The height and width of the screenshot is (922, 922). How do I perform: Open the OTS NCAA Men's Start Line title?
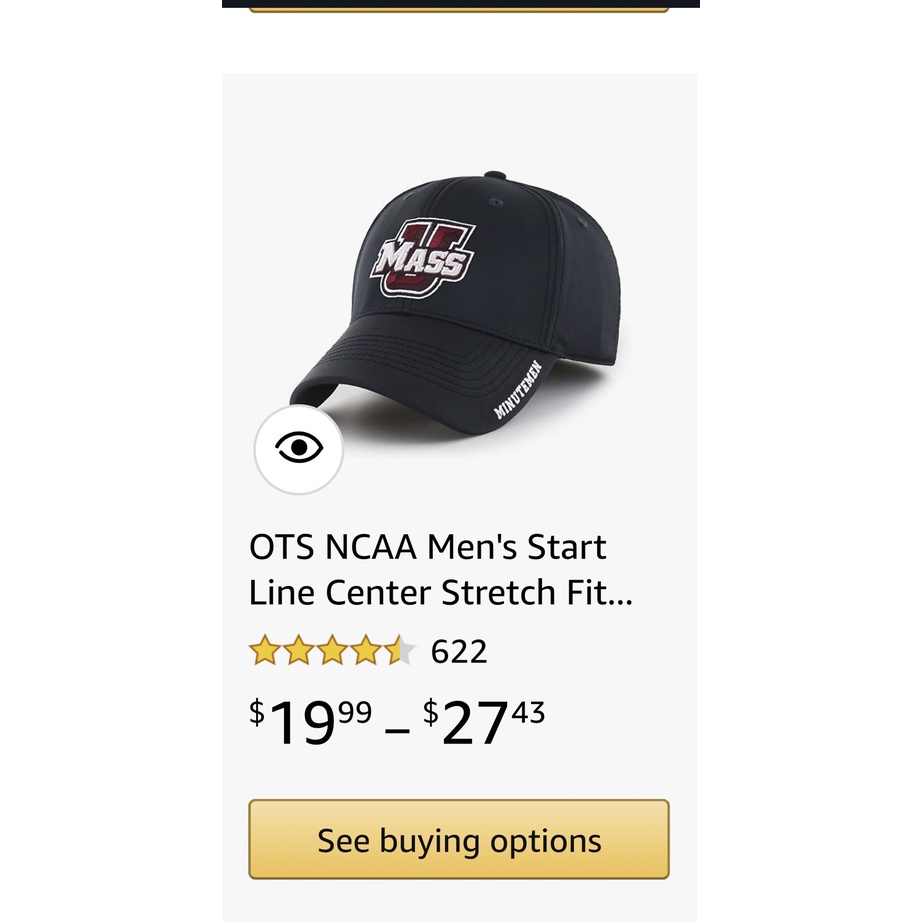point(428,548)
